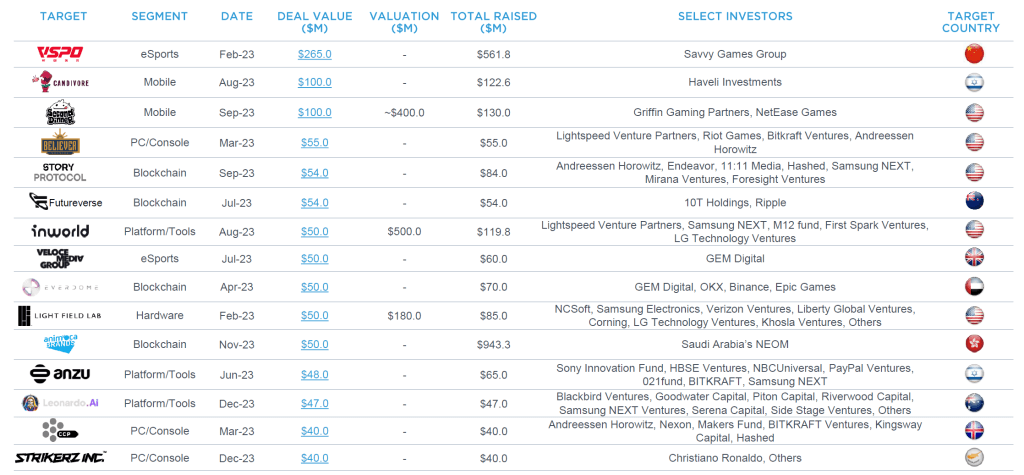Click the Candivore logo

coord(59,82)
